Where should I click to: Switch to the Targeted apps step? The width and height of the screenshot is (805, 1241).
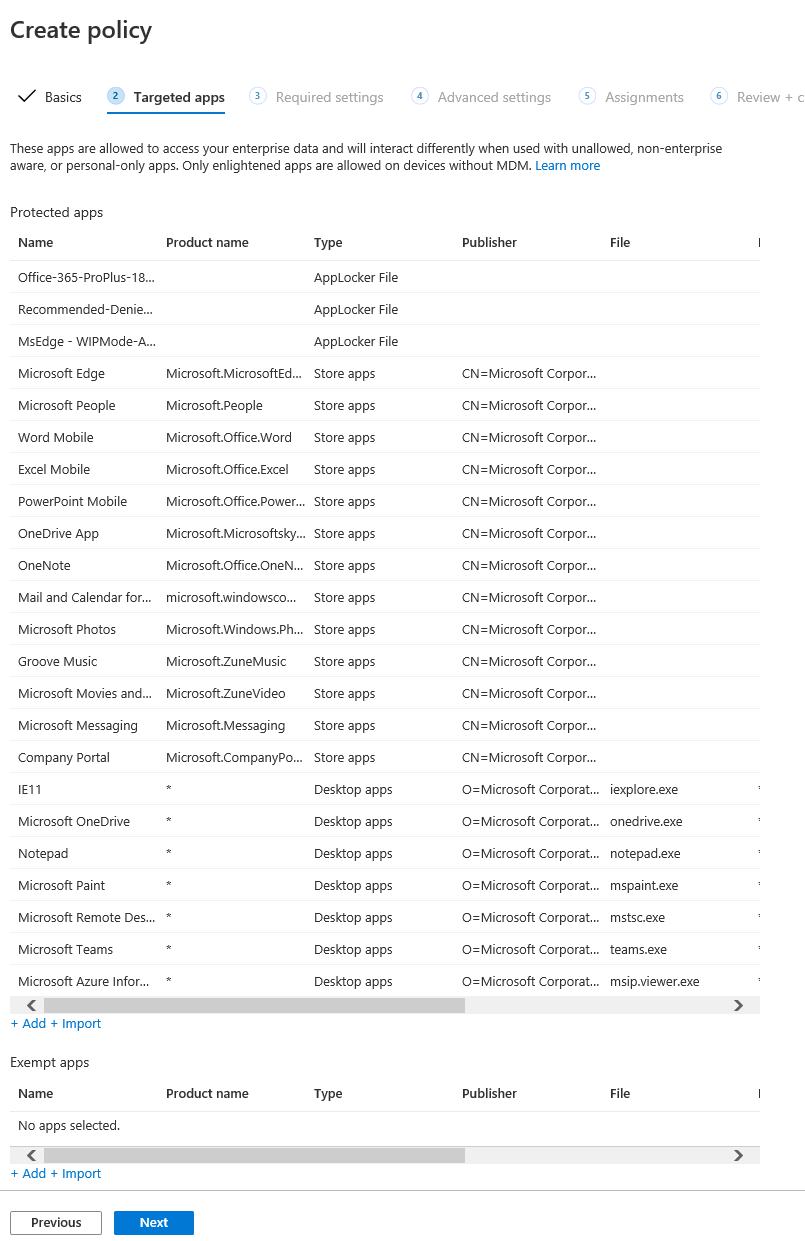179,97
